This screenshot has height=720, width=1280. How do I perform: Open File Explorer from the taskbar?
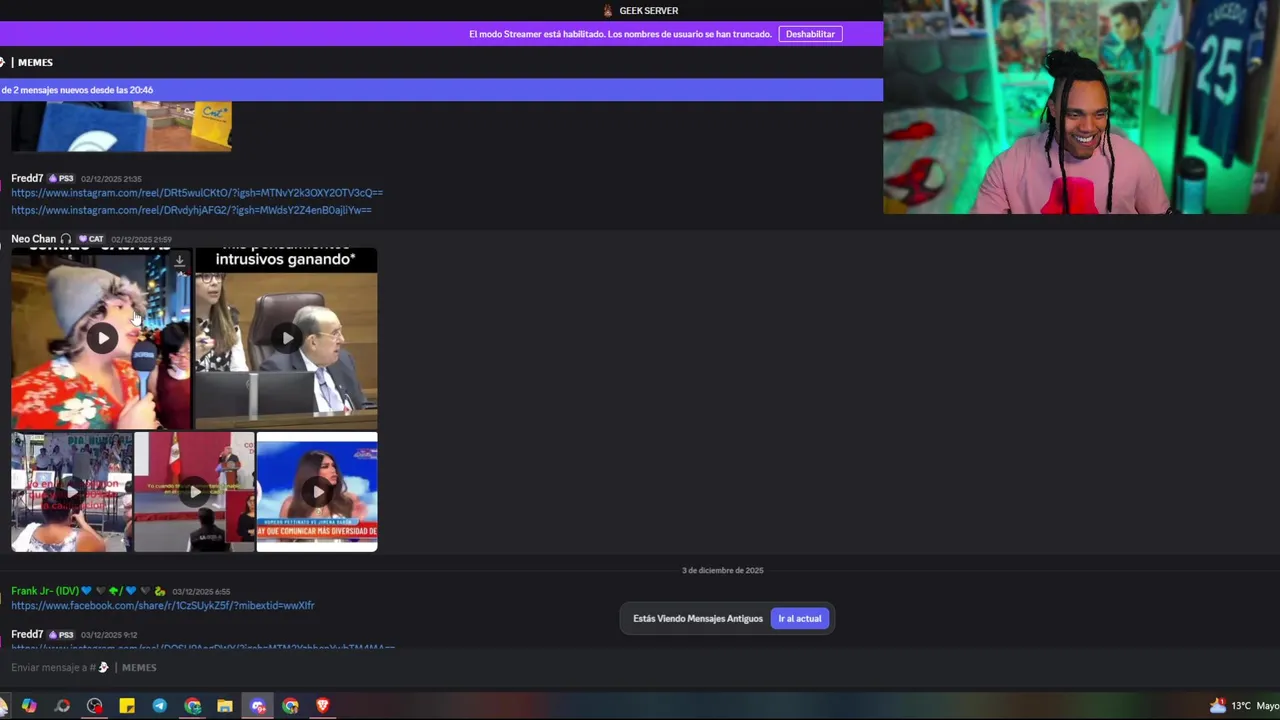click(225, 706)
